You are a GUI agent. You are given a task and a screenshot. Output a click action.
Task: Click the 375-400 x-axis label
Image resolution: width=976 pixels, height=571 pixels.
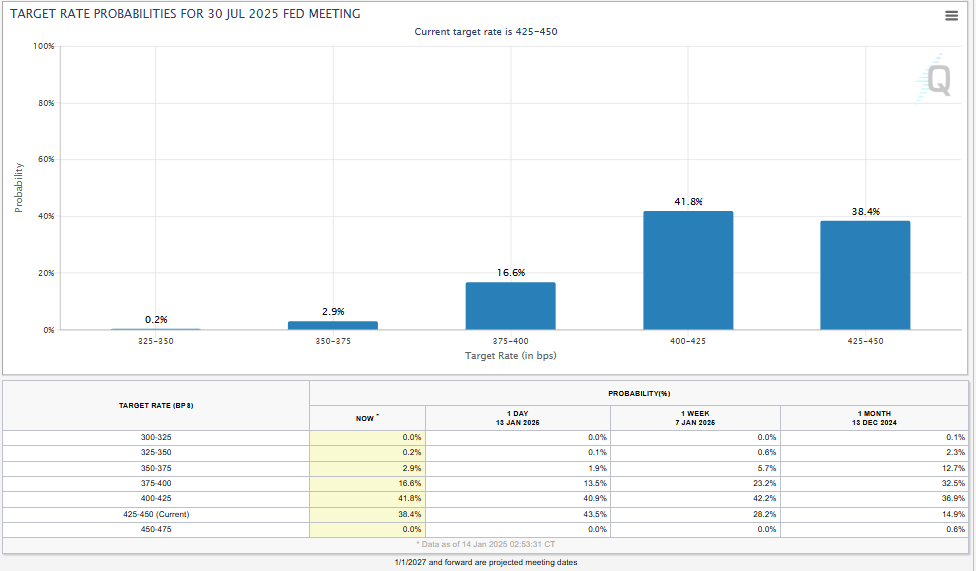pos(510,341)
